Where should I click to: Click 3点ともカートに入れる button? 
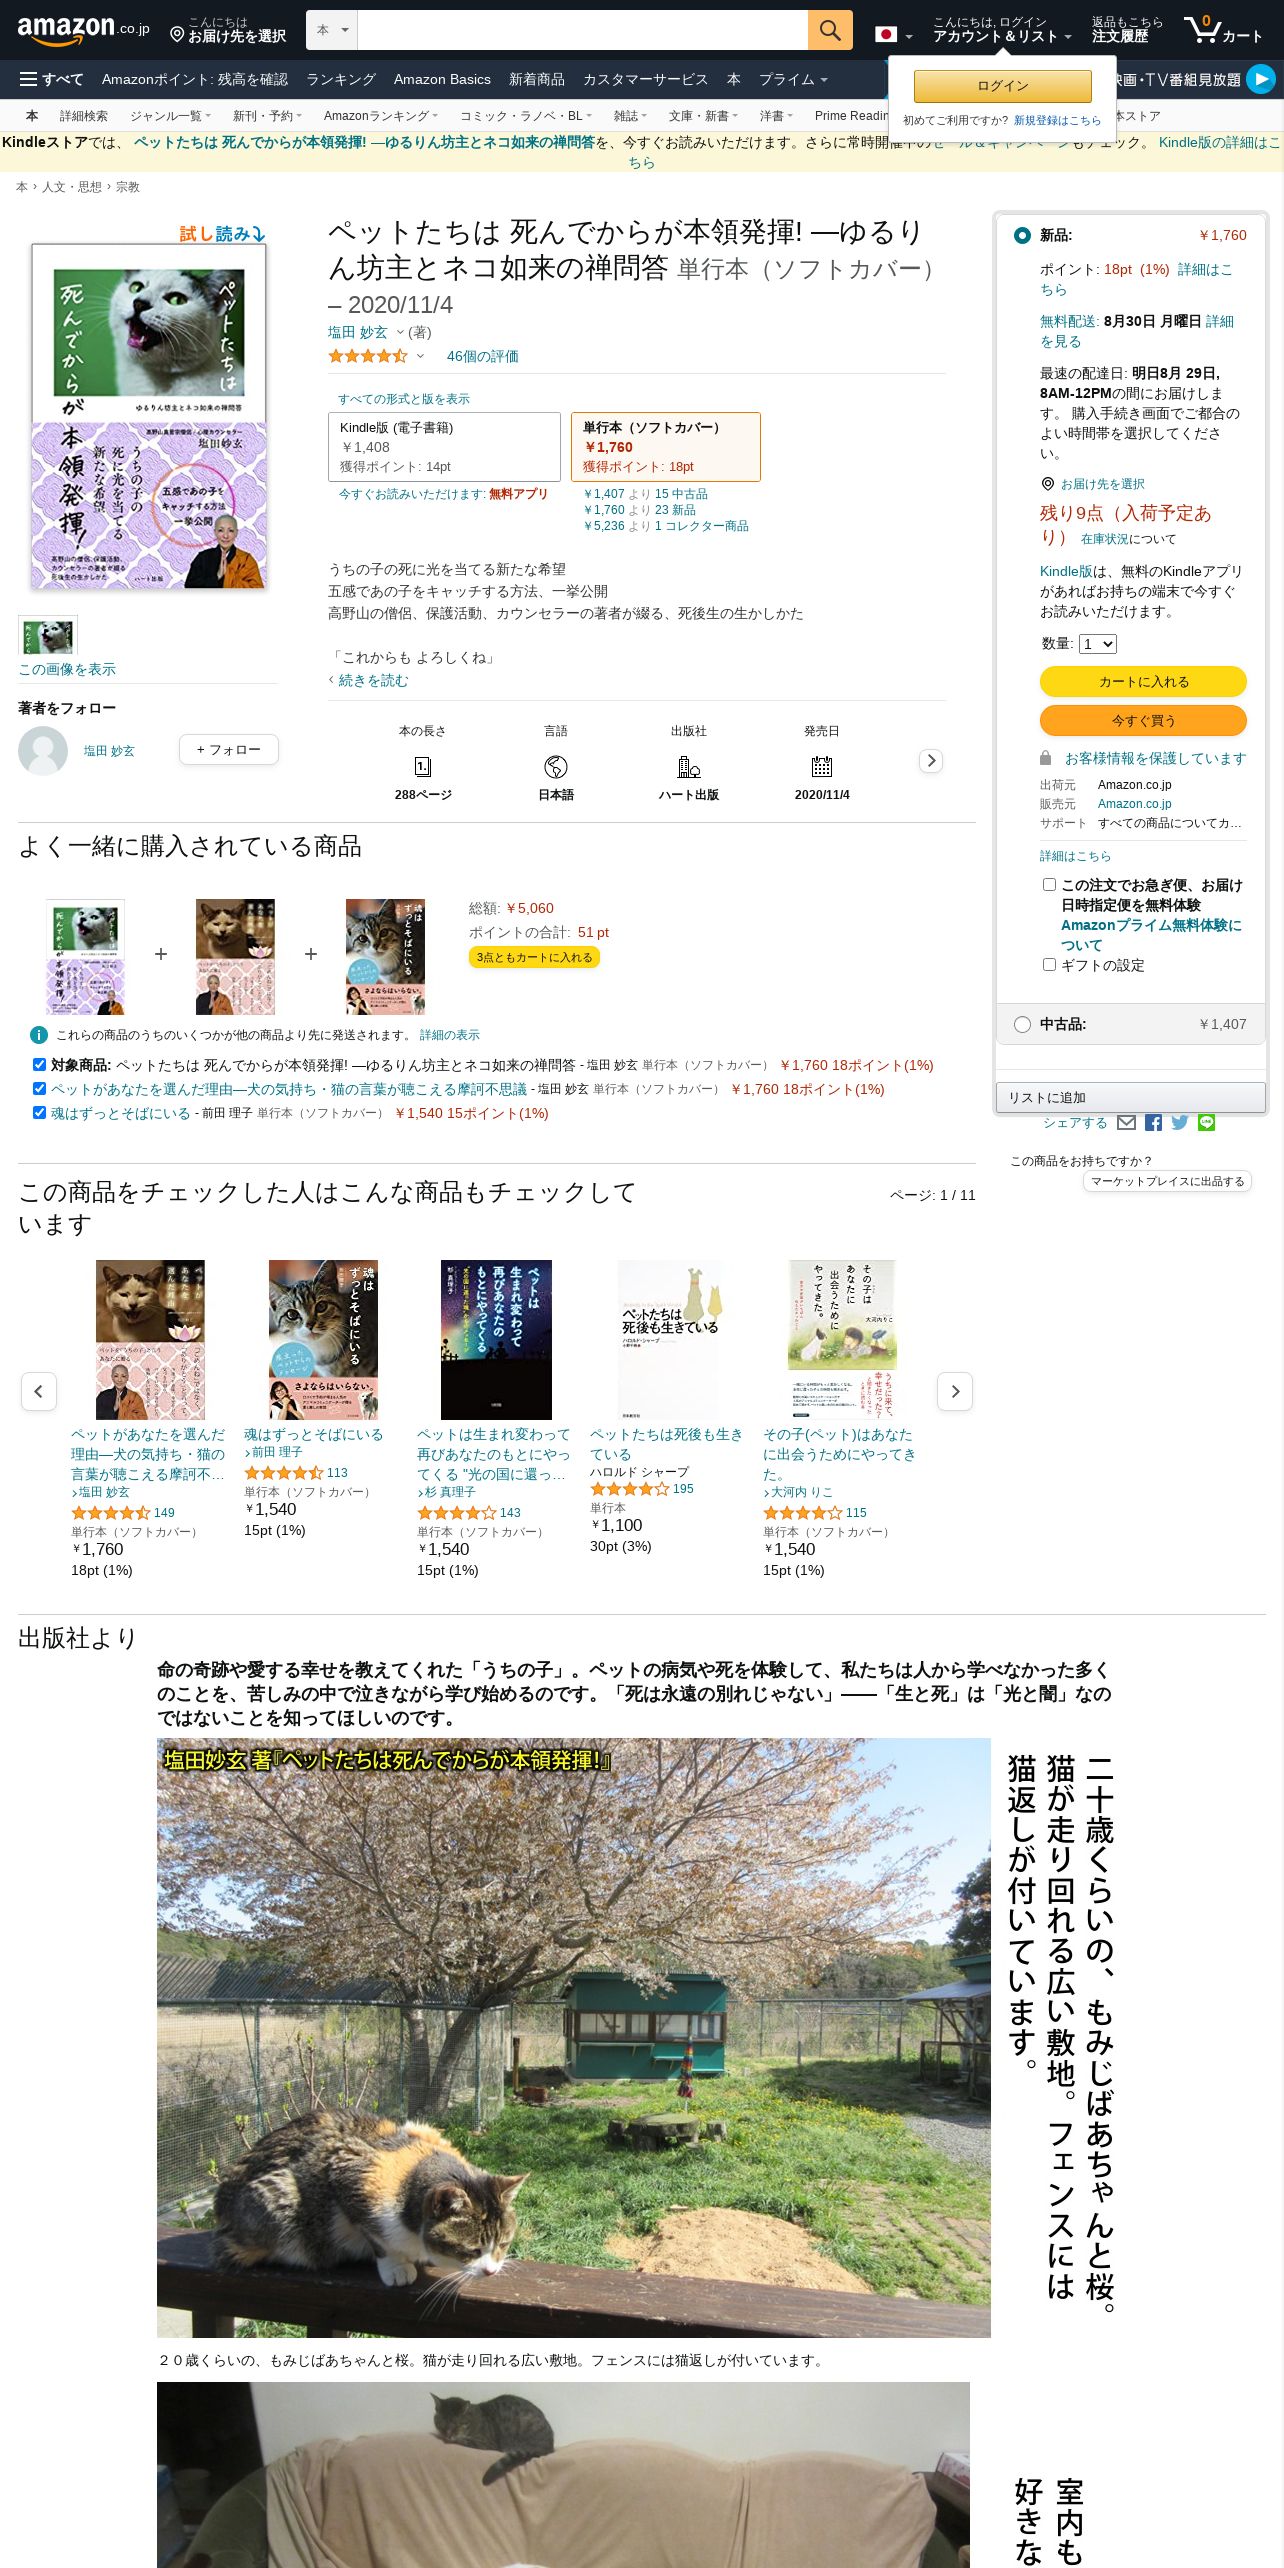[x=534, y=957]
